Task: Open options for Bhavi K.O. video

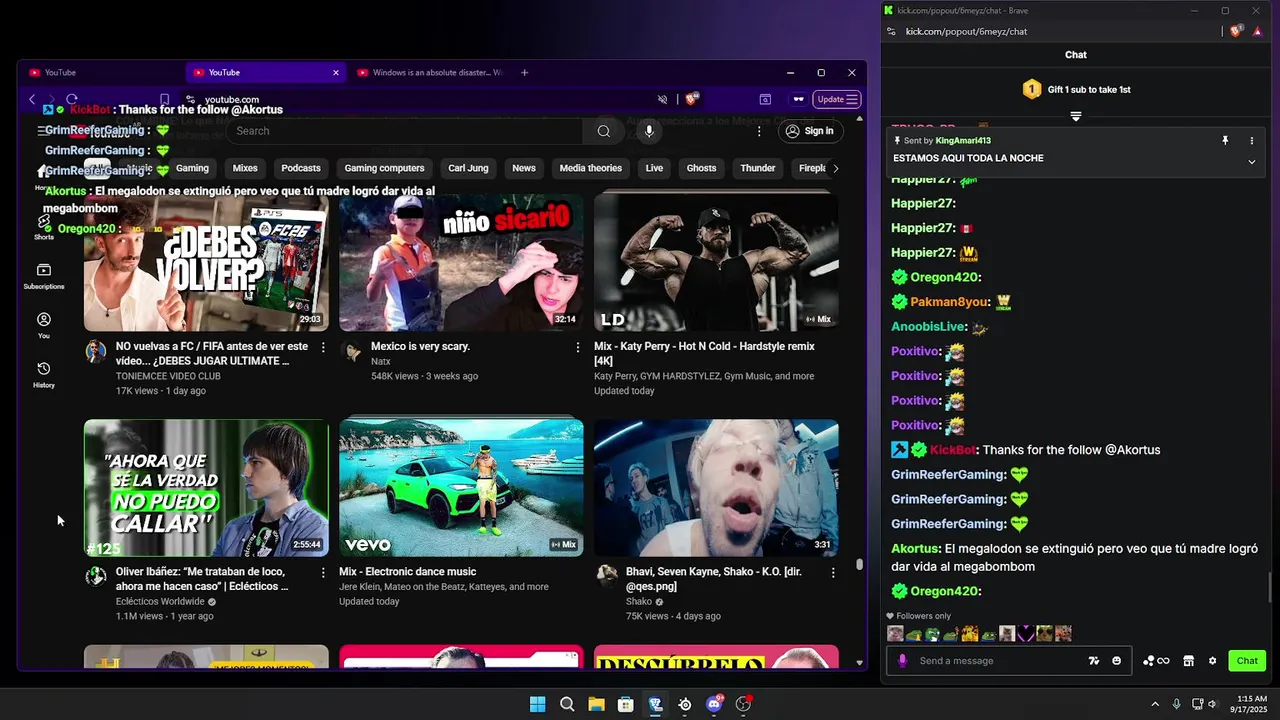Action: tap(833, 573)
